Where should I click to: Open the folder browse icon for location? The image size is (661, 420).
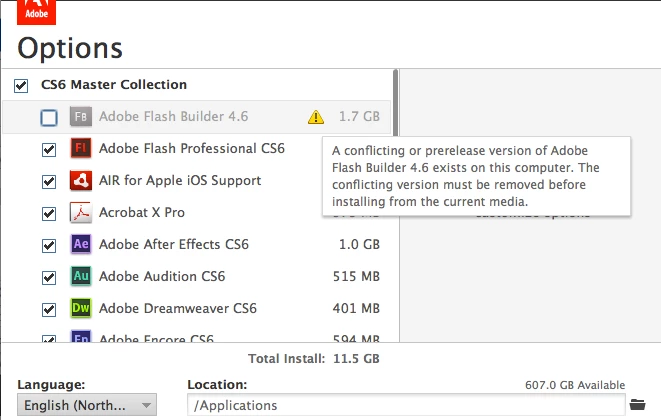click(638, 405)
